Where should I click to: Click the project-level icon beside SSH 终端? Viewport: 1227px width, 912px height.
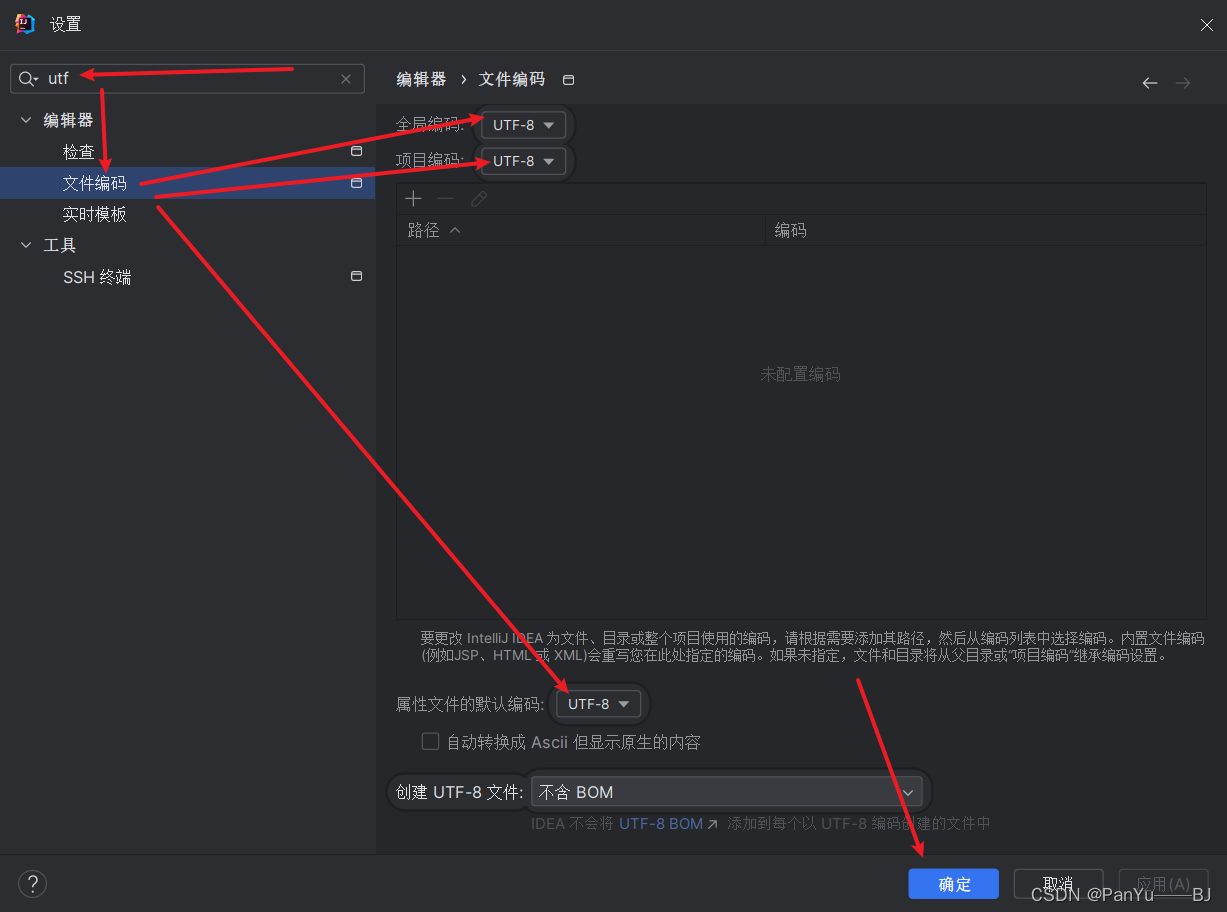pyautogui.click(x=356, y=276)
